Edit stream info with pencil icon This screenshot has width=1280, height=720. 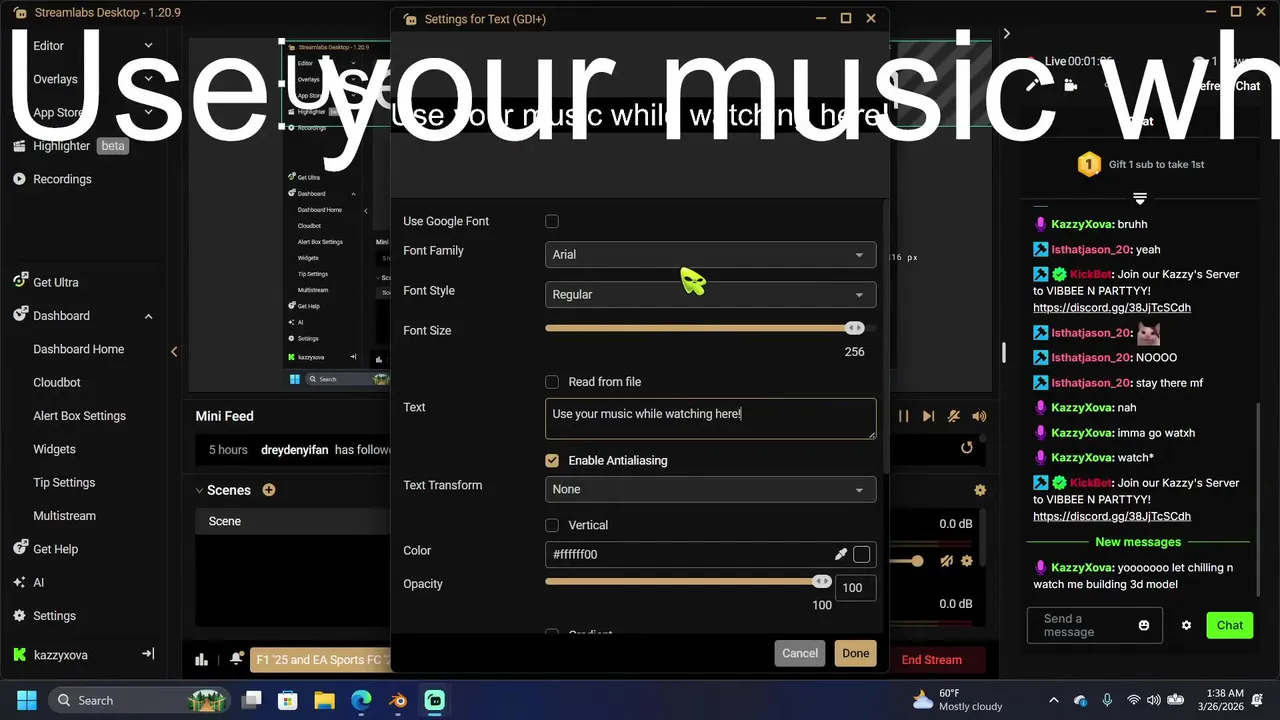(x=1032, y=86)
